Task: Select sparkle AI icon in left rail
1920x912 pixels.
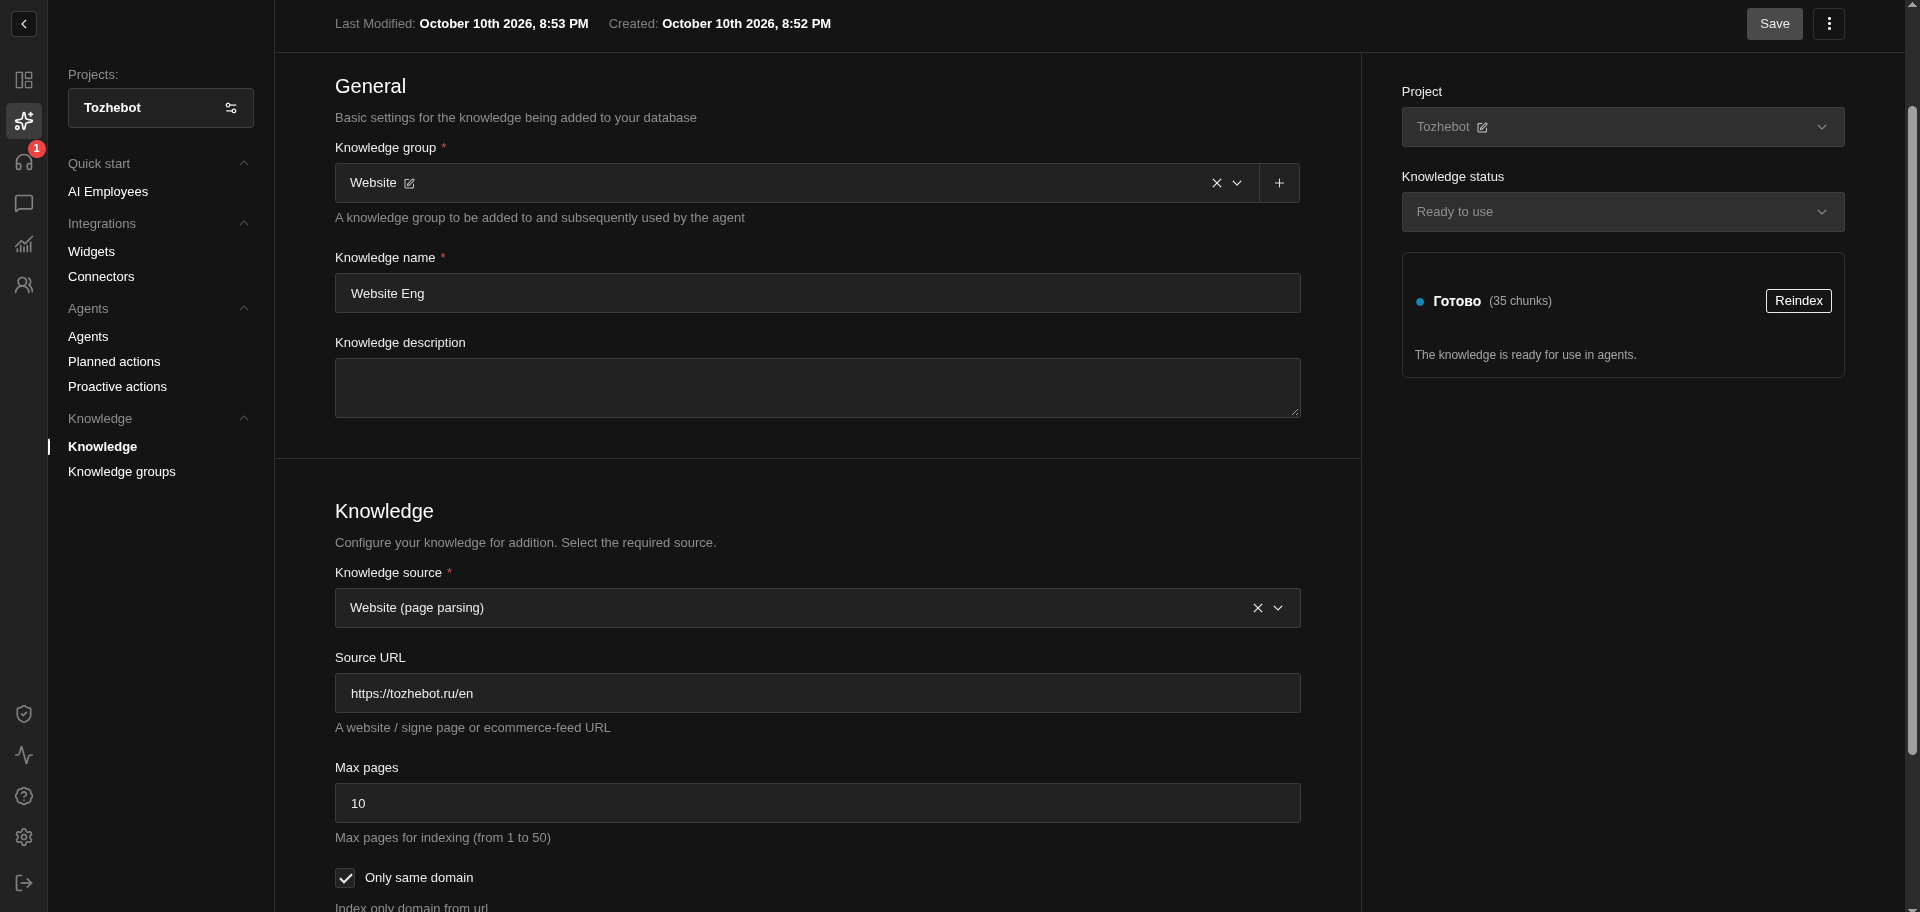Action: (x=24, y=121)
